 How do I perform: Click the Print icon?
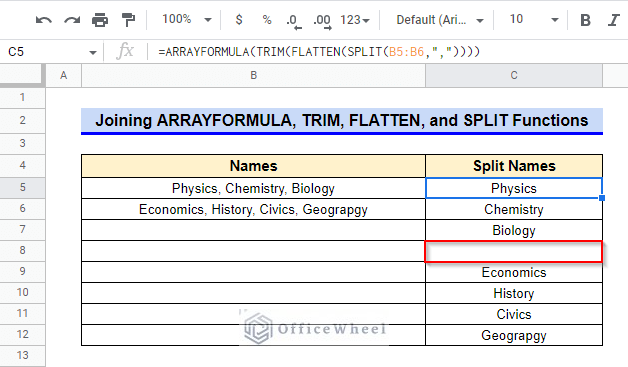100,20
